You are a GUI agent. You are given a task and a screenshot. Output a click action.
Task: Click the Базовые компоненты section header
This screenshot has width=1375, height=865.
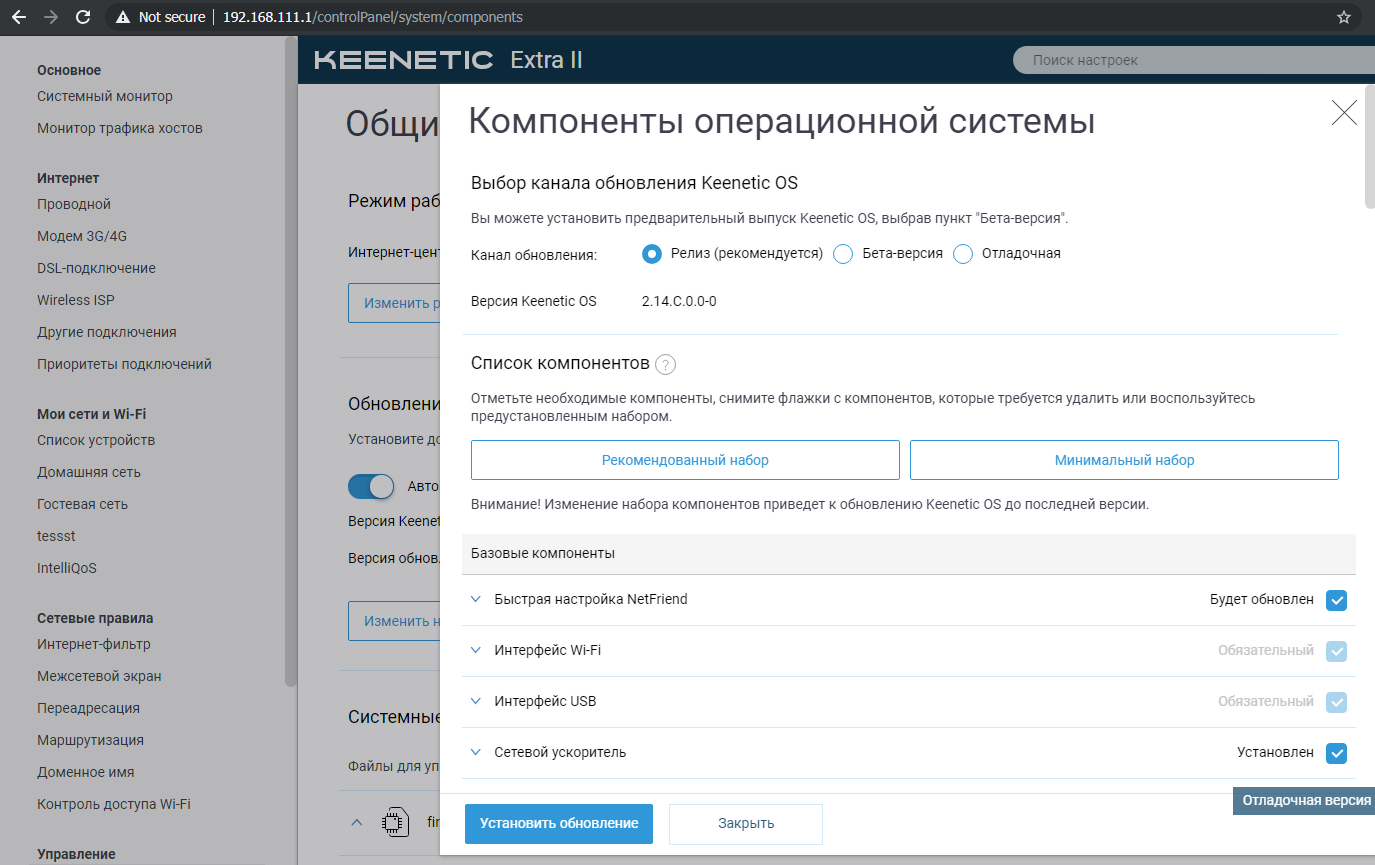909,553
